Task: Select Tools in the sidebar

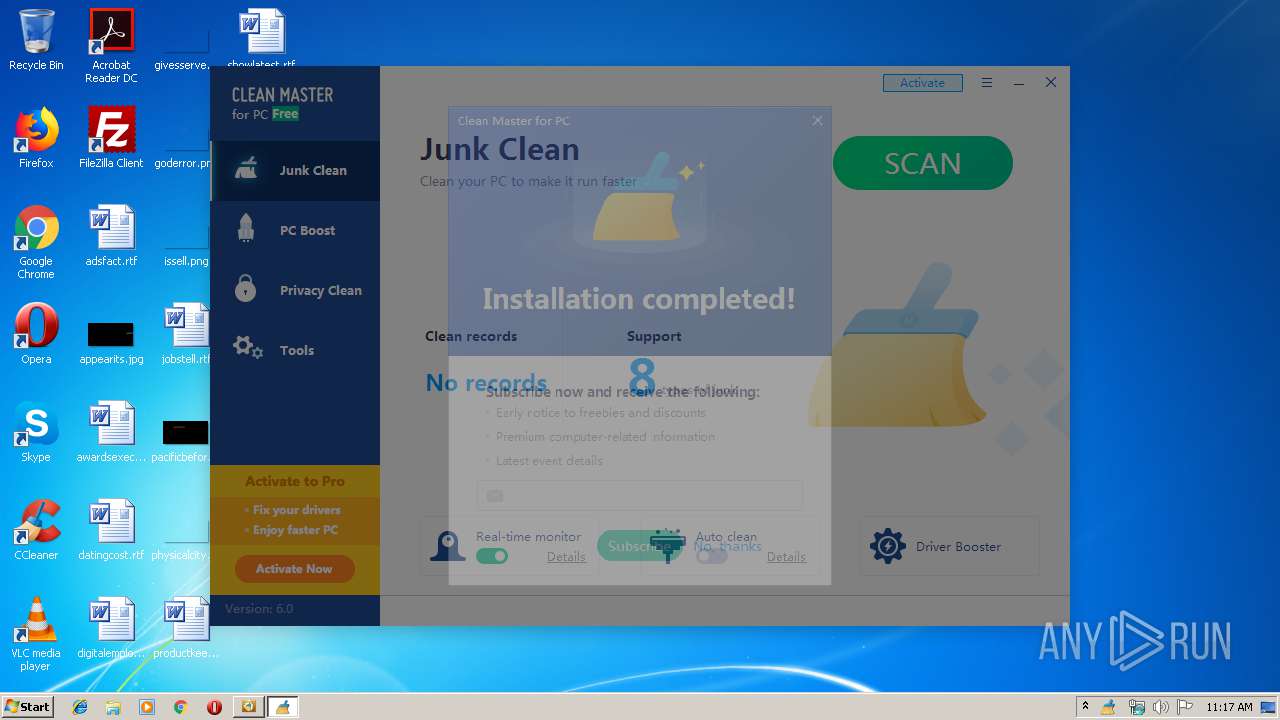Action: coord(295,350)
